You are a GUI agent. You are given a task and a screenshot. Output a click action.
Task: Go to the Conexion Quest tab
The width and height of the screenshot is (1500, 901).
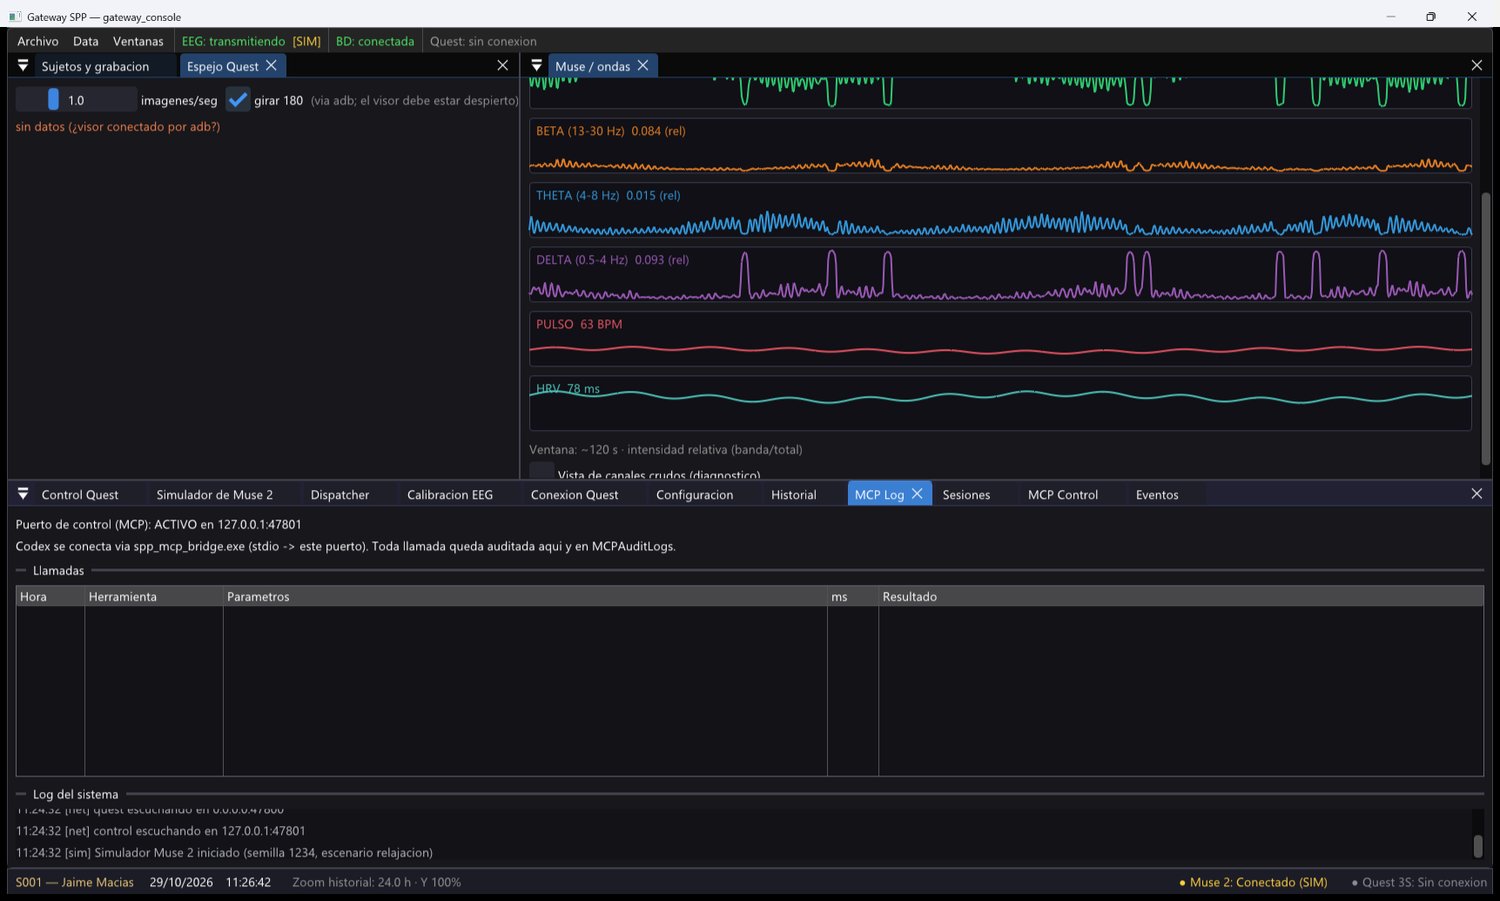tap(574, 495)
